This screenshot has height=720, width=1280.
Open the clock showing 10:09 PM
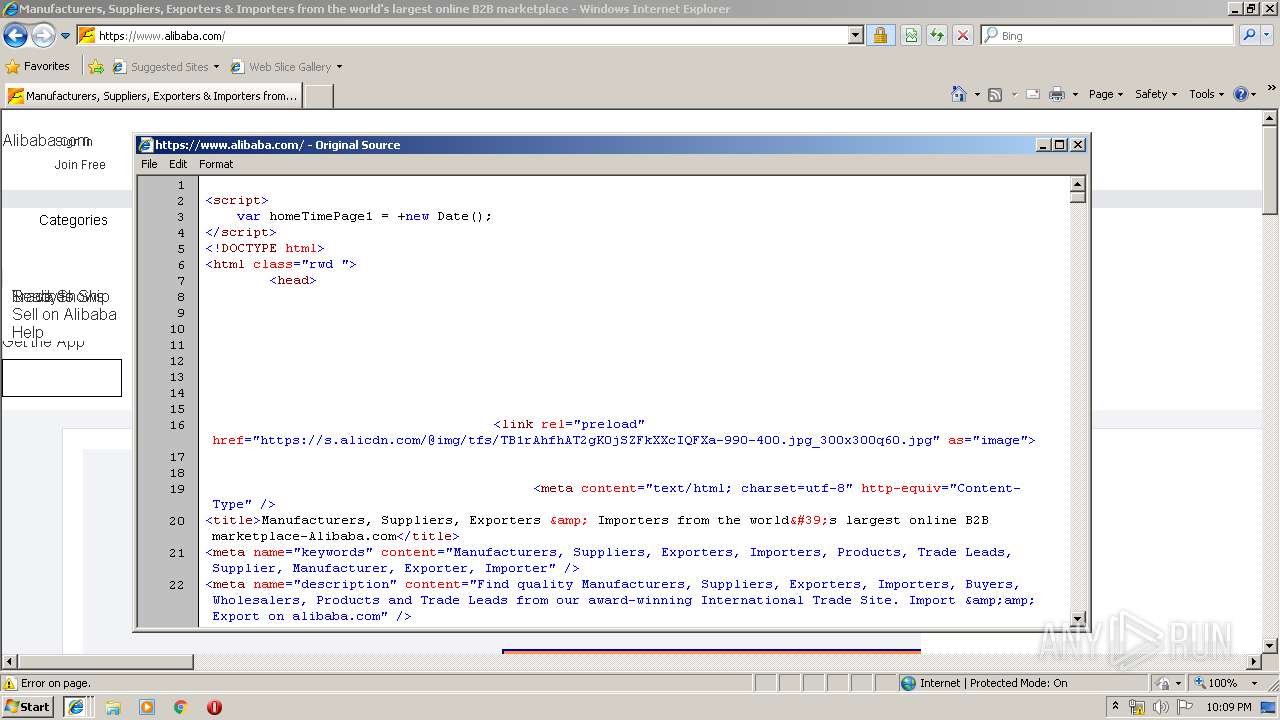[1229, 707]
